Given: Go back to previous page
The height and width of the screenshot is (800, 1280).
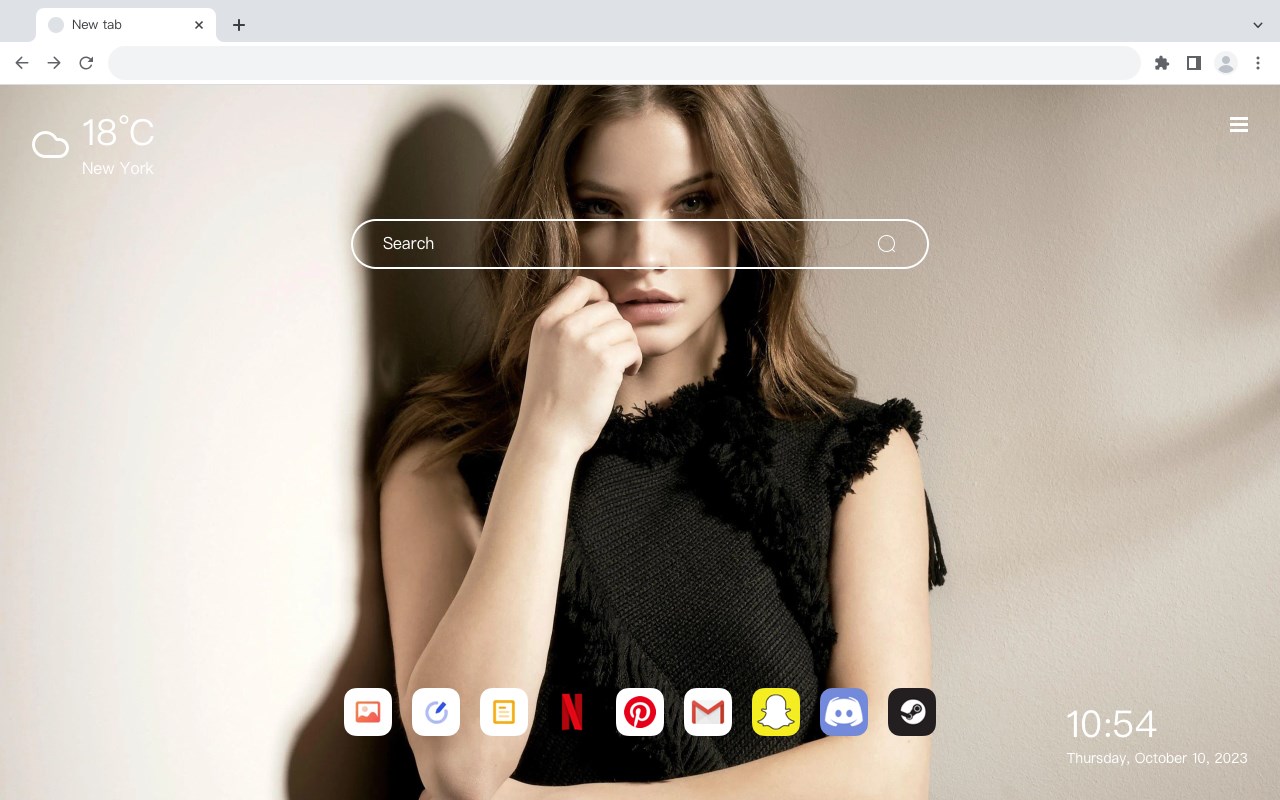Looking at the screenshot, I should tap(22, 63).
